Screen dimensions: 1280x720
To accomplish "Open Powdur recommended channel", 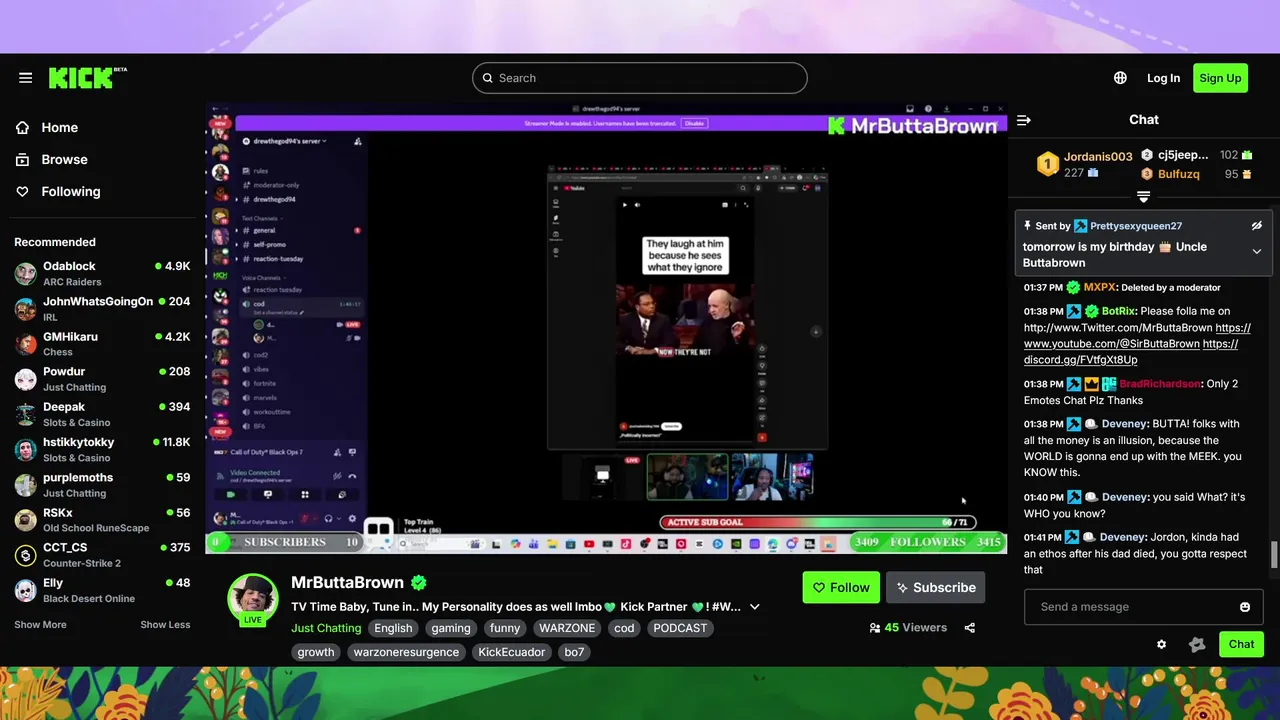I will click(x=102, y=378).
